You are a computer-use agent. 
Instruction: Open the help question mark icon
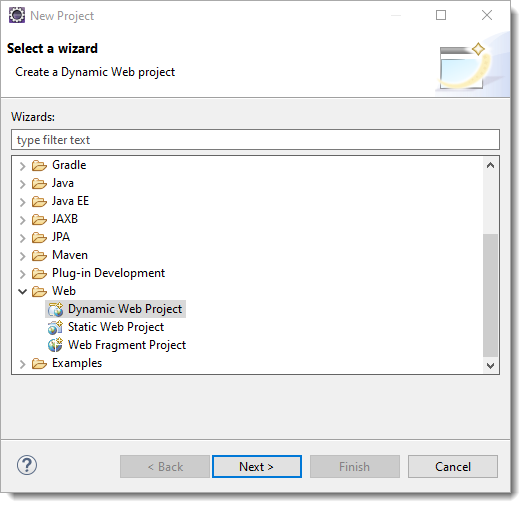click(27, 465)
